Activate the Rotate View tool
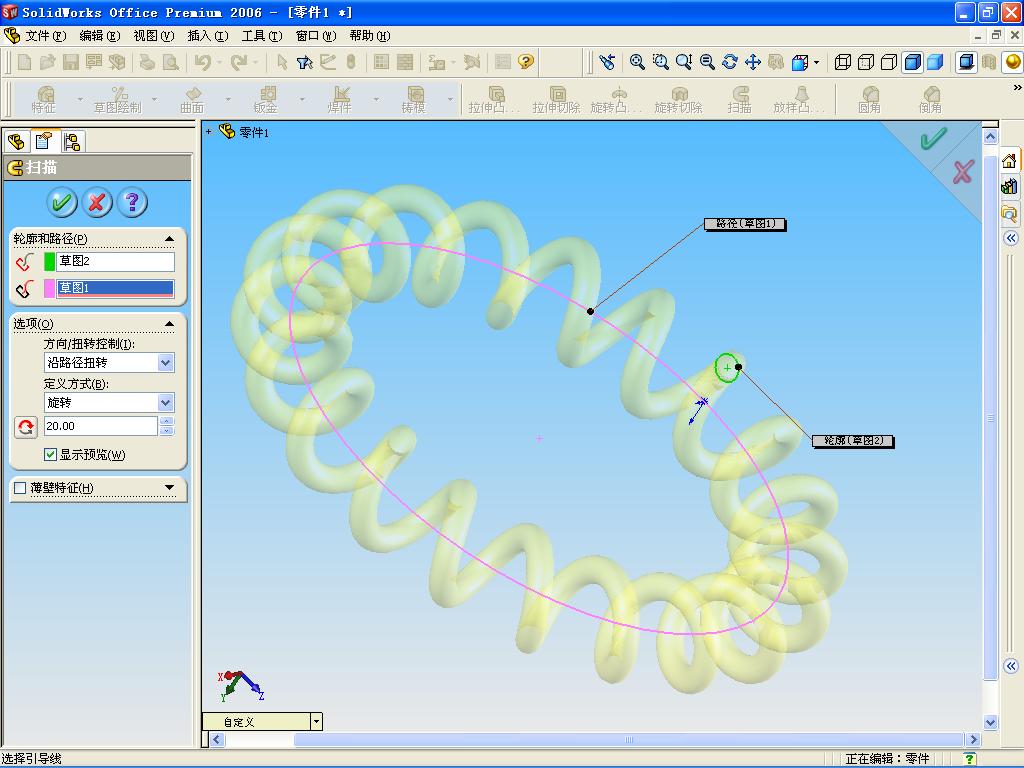This screenshot has height=768, width=1024. click(729, 62)
